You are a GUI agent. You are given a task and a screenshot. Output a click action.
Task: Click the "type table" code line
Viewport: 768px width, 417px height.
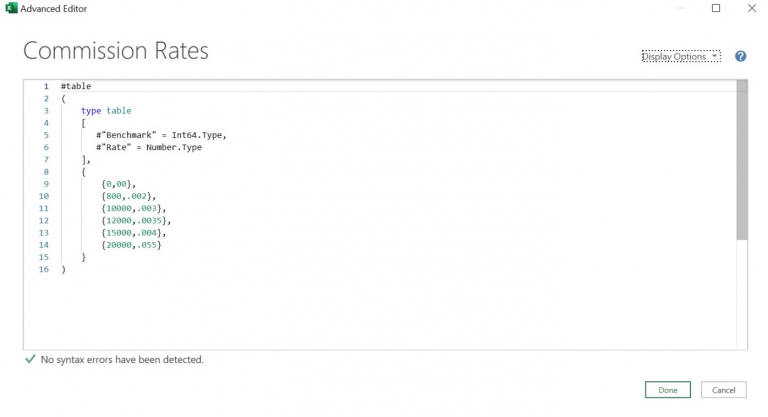[x=106, y=110]
